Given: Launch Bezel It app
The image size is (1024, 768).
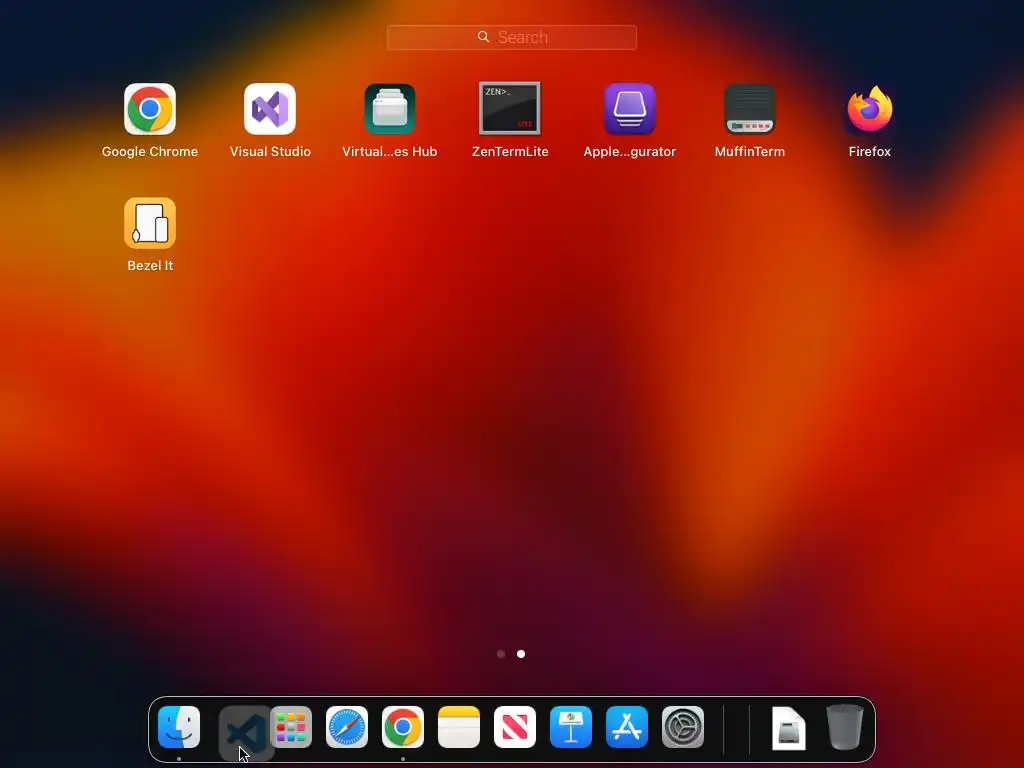Looking at the screenshot, I should coord(150,223).
